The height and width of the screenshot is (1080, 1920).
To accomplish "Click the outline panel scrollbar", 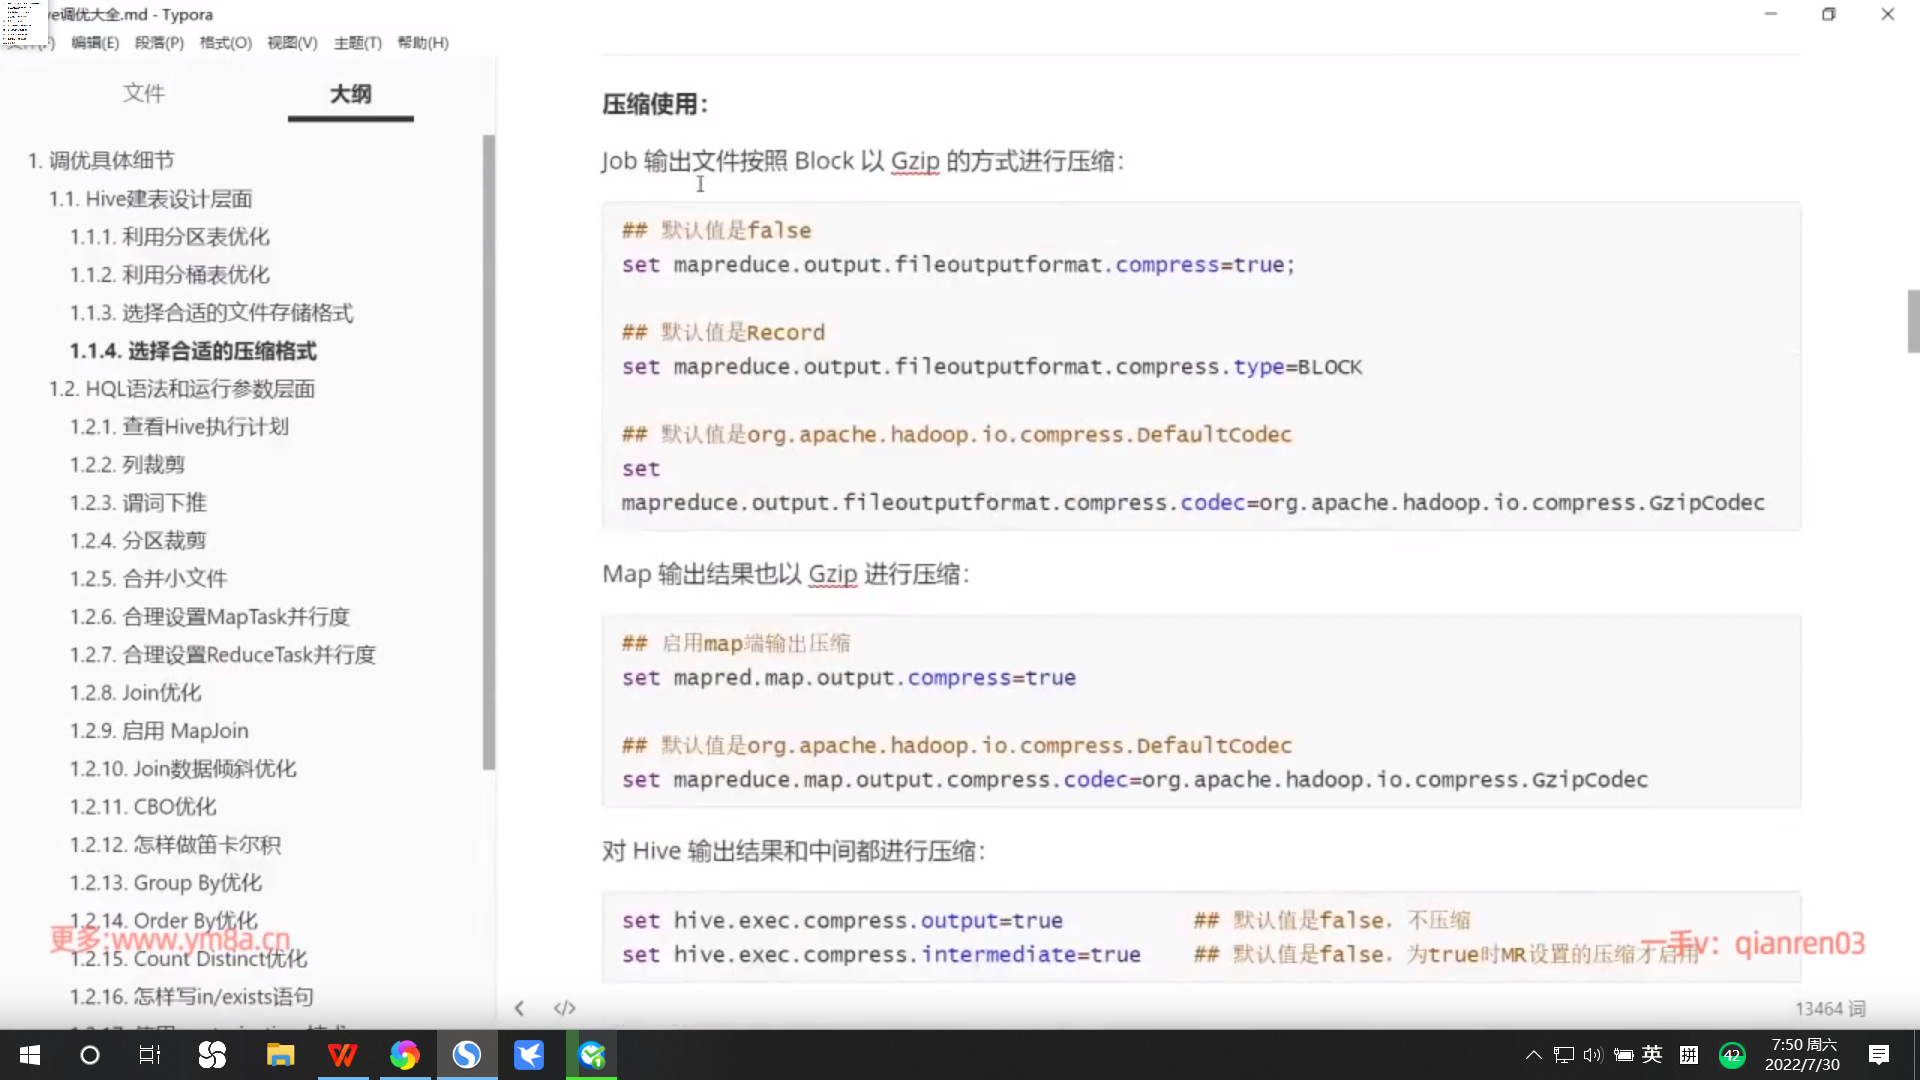I will point(489,450).
